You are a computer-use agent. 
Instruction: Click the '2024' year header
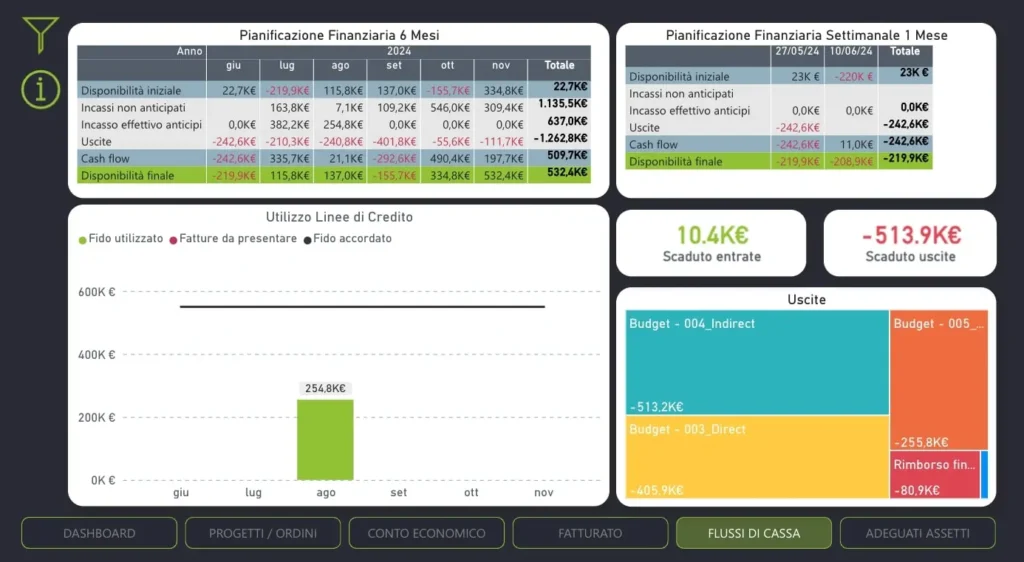(399, 51)
